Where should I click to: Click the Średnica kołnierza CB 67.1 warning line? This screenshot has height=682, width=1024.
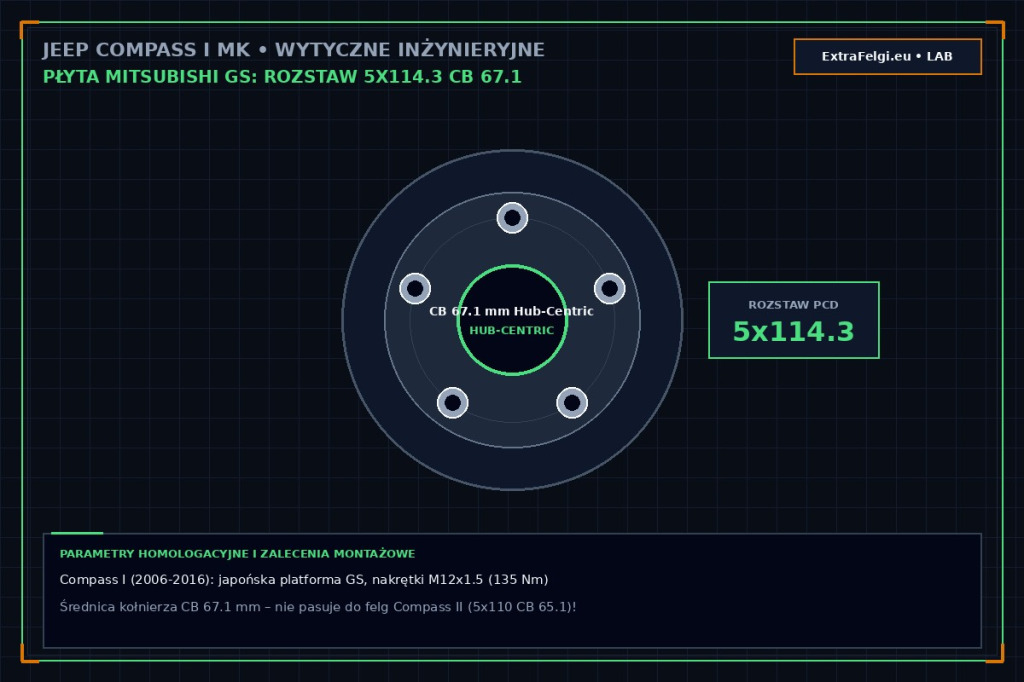click(317, 607)
